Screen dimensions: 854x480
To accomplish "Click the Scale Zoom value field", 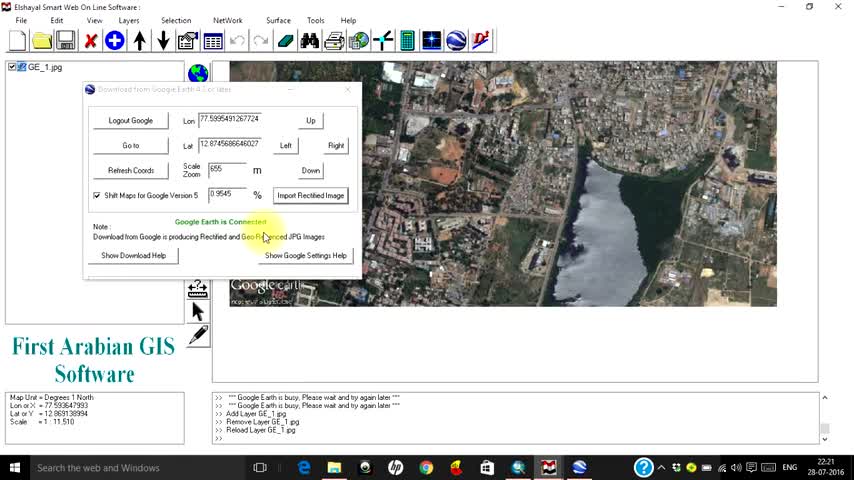I will point(227,170).
